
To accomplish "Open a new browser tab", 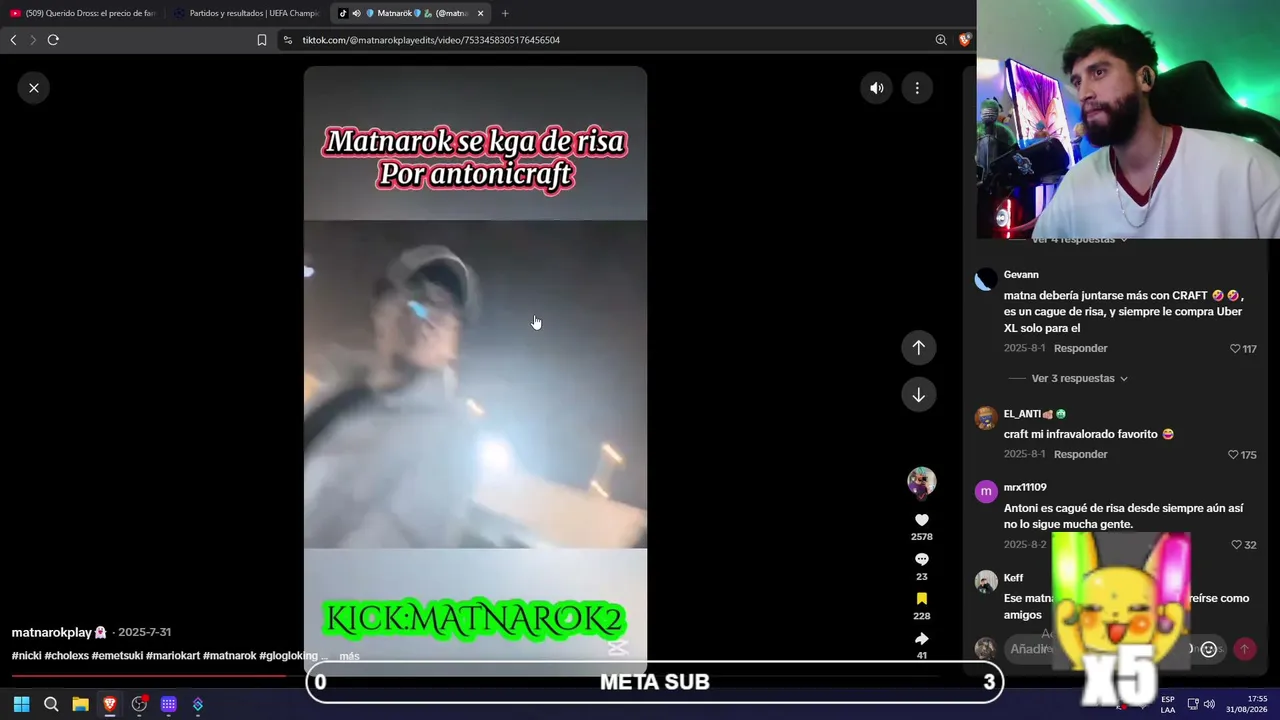I will 505,13.
